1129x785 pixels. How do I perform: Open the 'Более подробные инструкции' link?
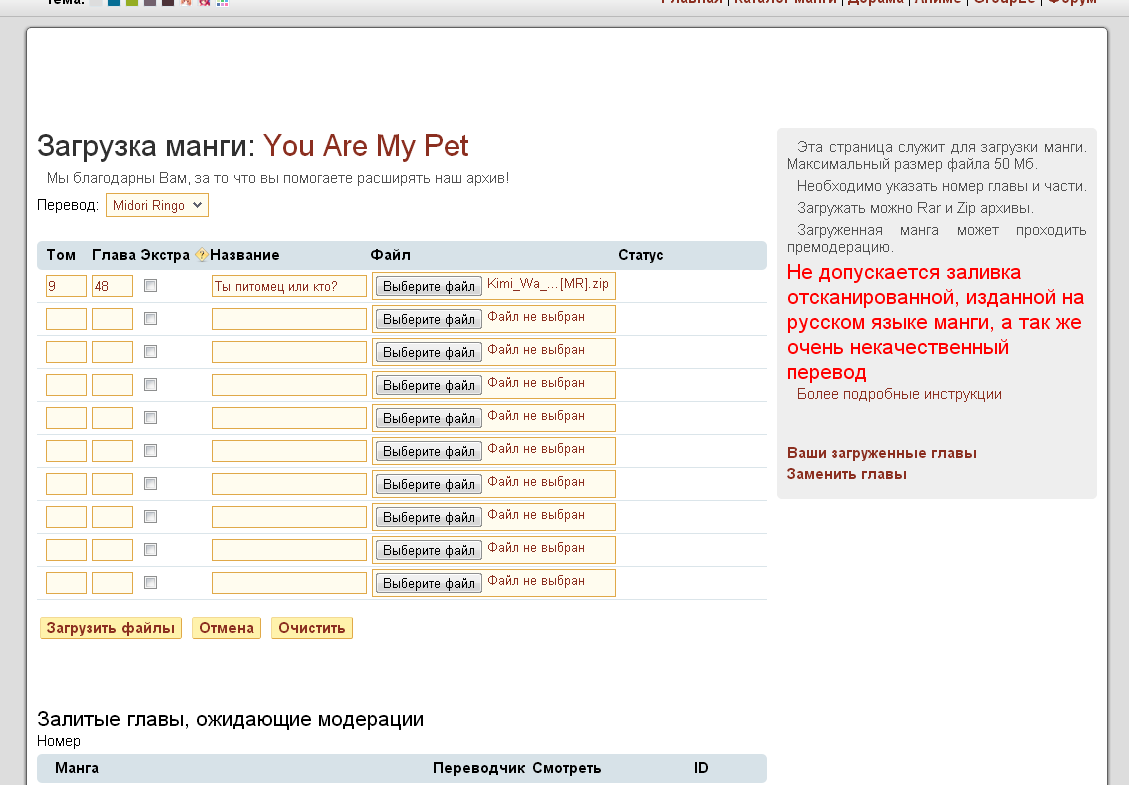899,394
